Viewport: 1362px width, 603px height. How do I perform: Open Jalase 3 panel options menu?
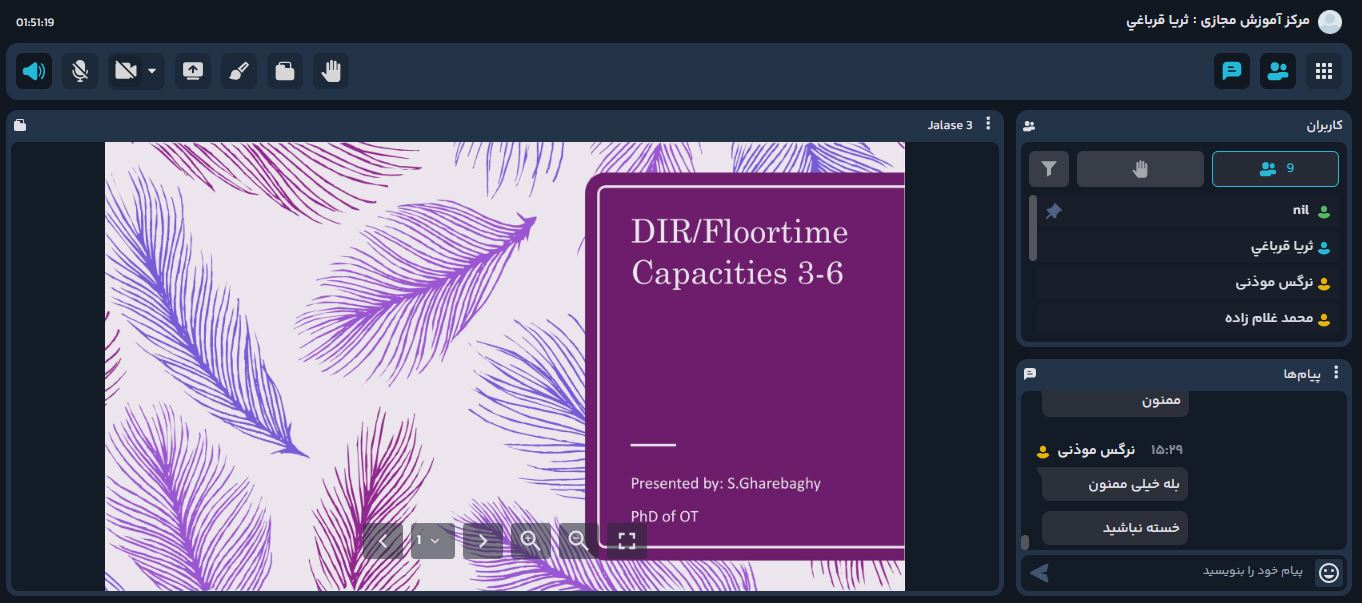tap(988, 124)
